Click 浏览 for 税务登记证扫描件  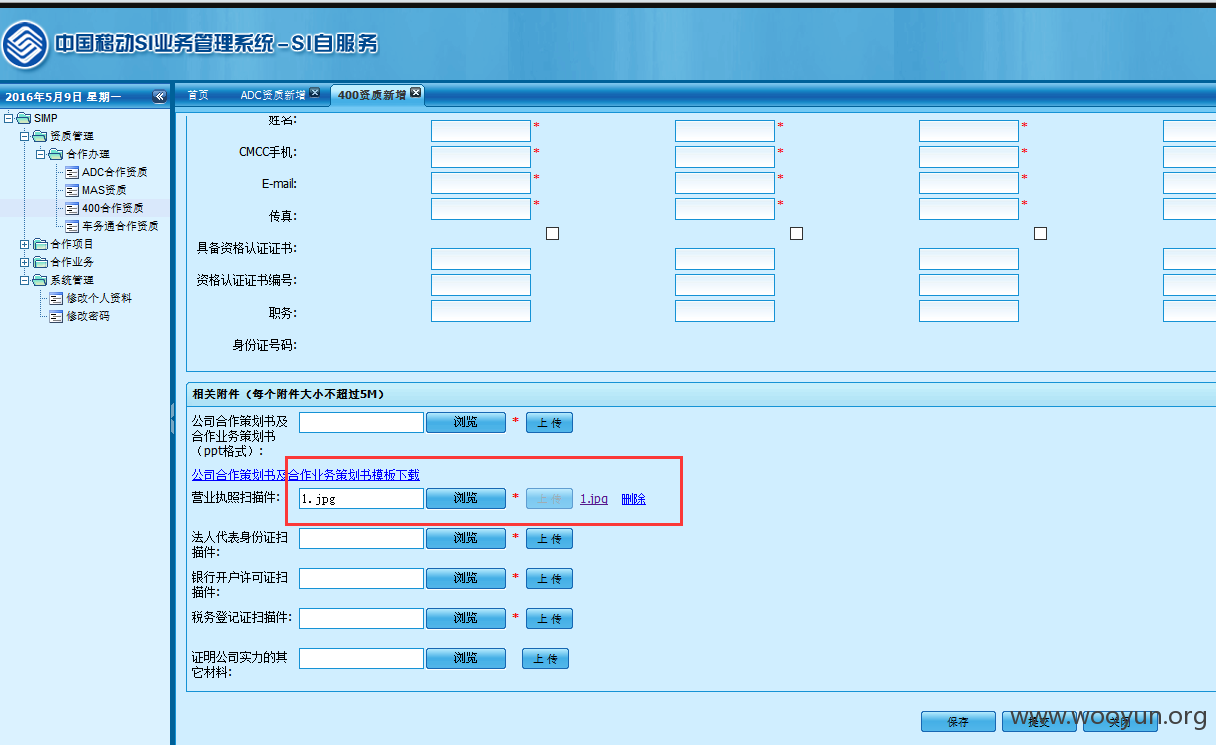point(466,619)
